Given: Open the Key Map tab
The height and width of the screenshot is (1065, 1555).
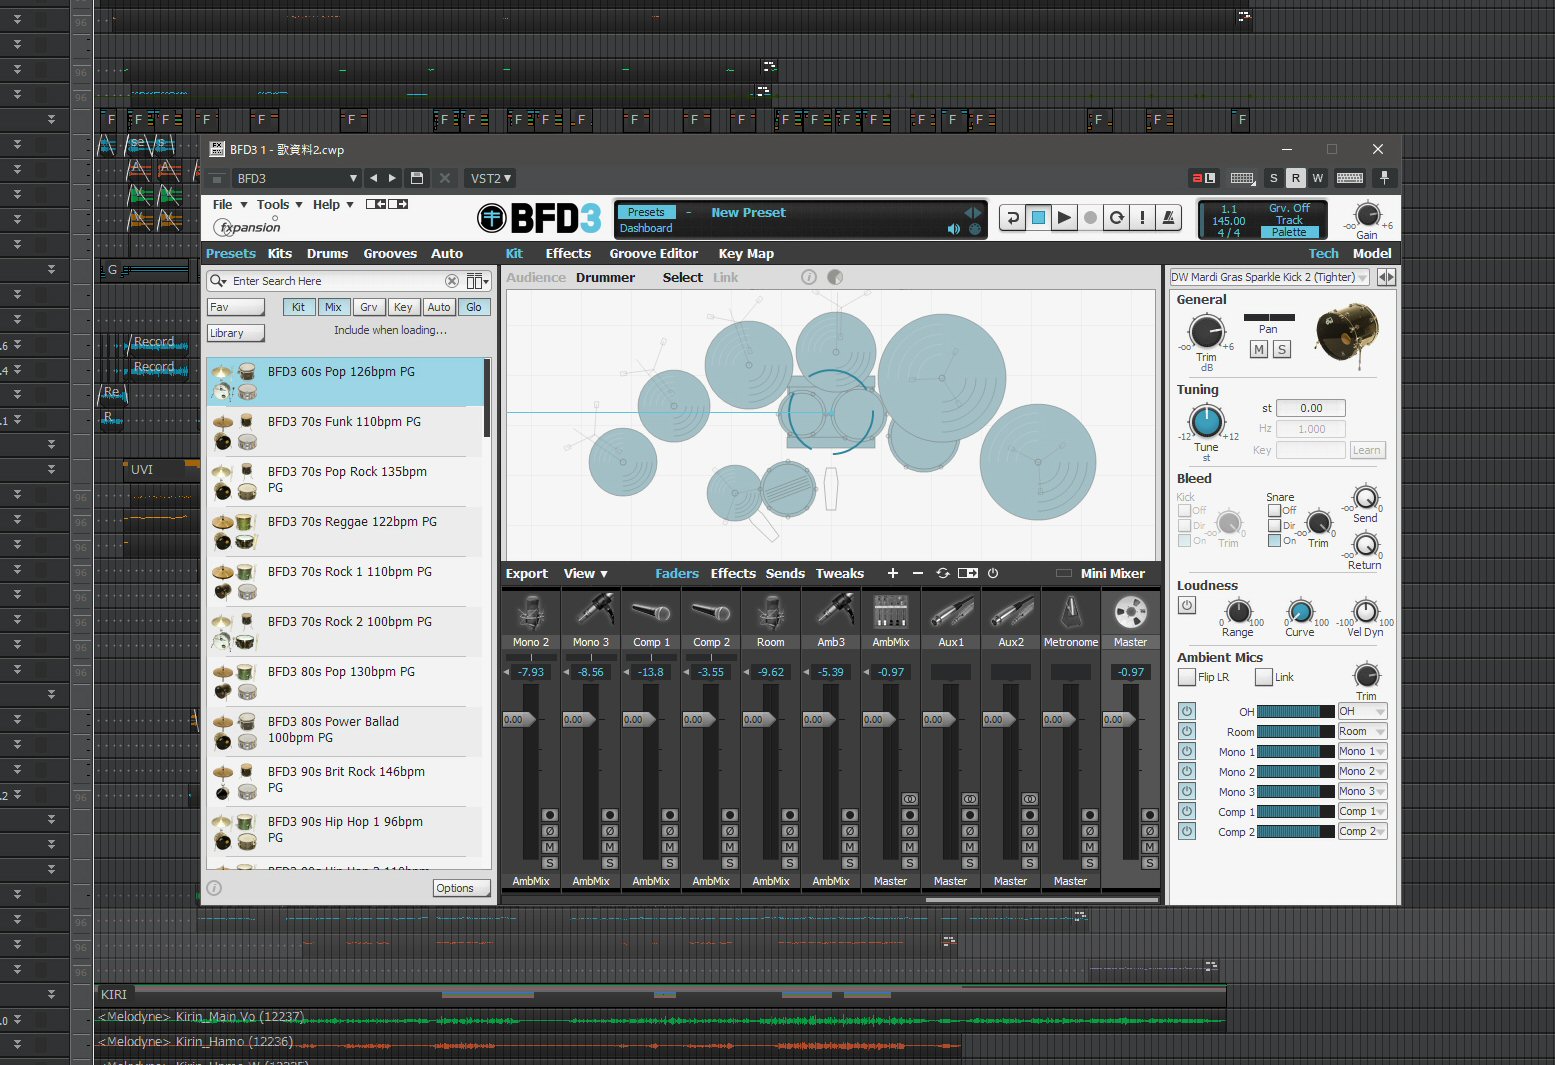Looking at the screenshot, I should click(746, 253).
